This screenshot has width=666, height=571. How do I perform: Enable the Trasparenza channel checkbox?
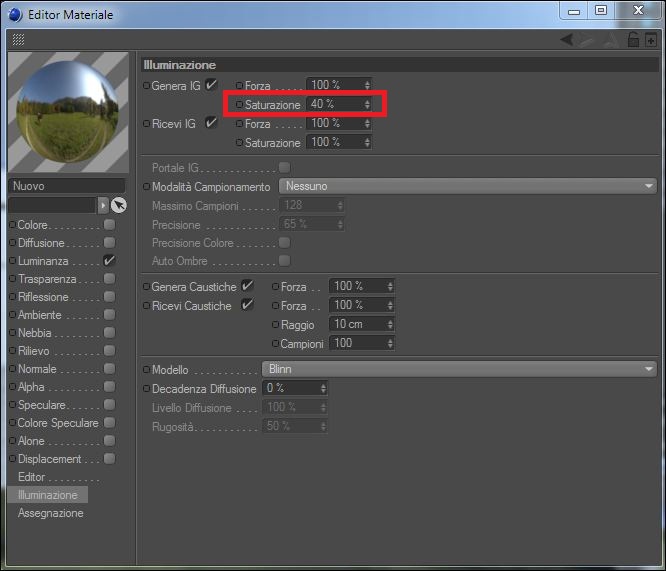(x=110, y=279)
